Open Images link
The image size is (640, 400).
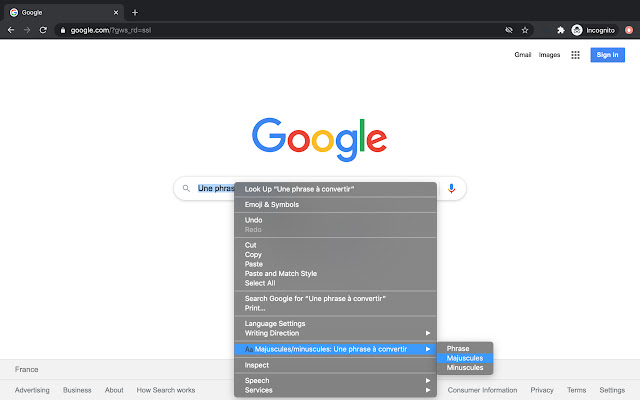tap(549, 55)
